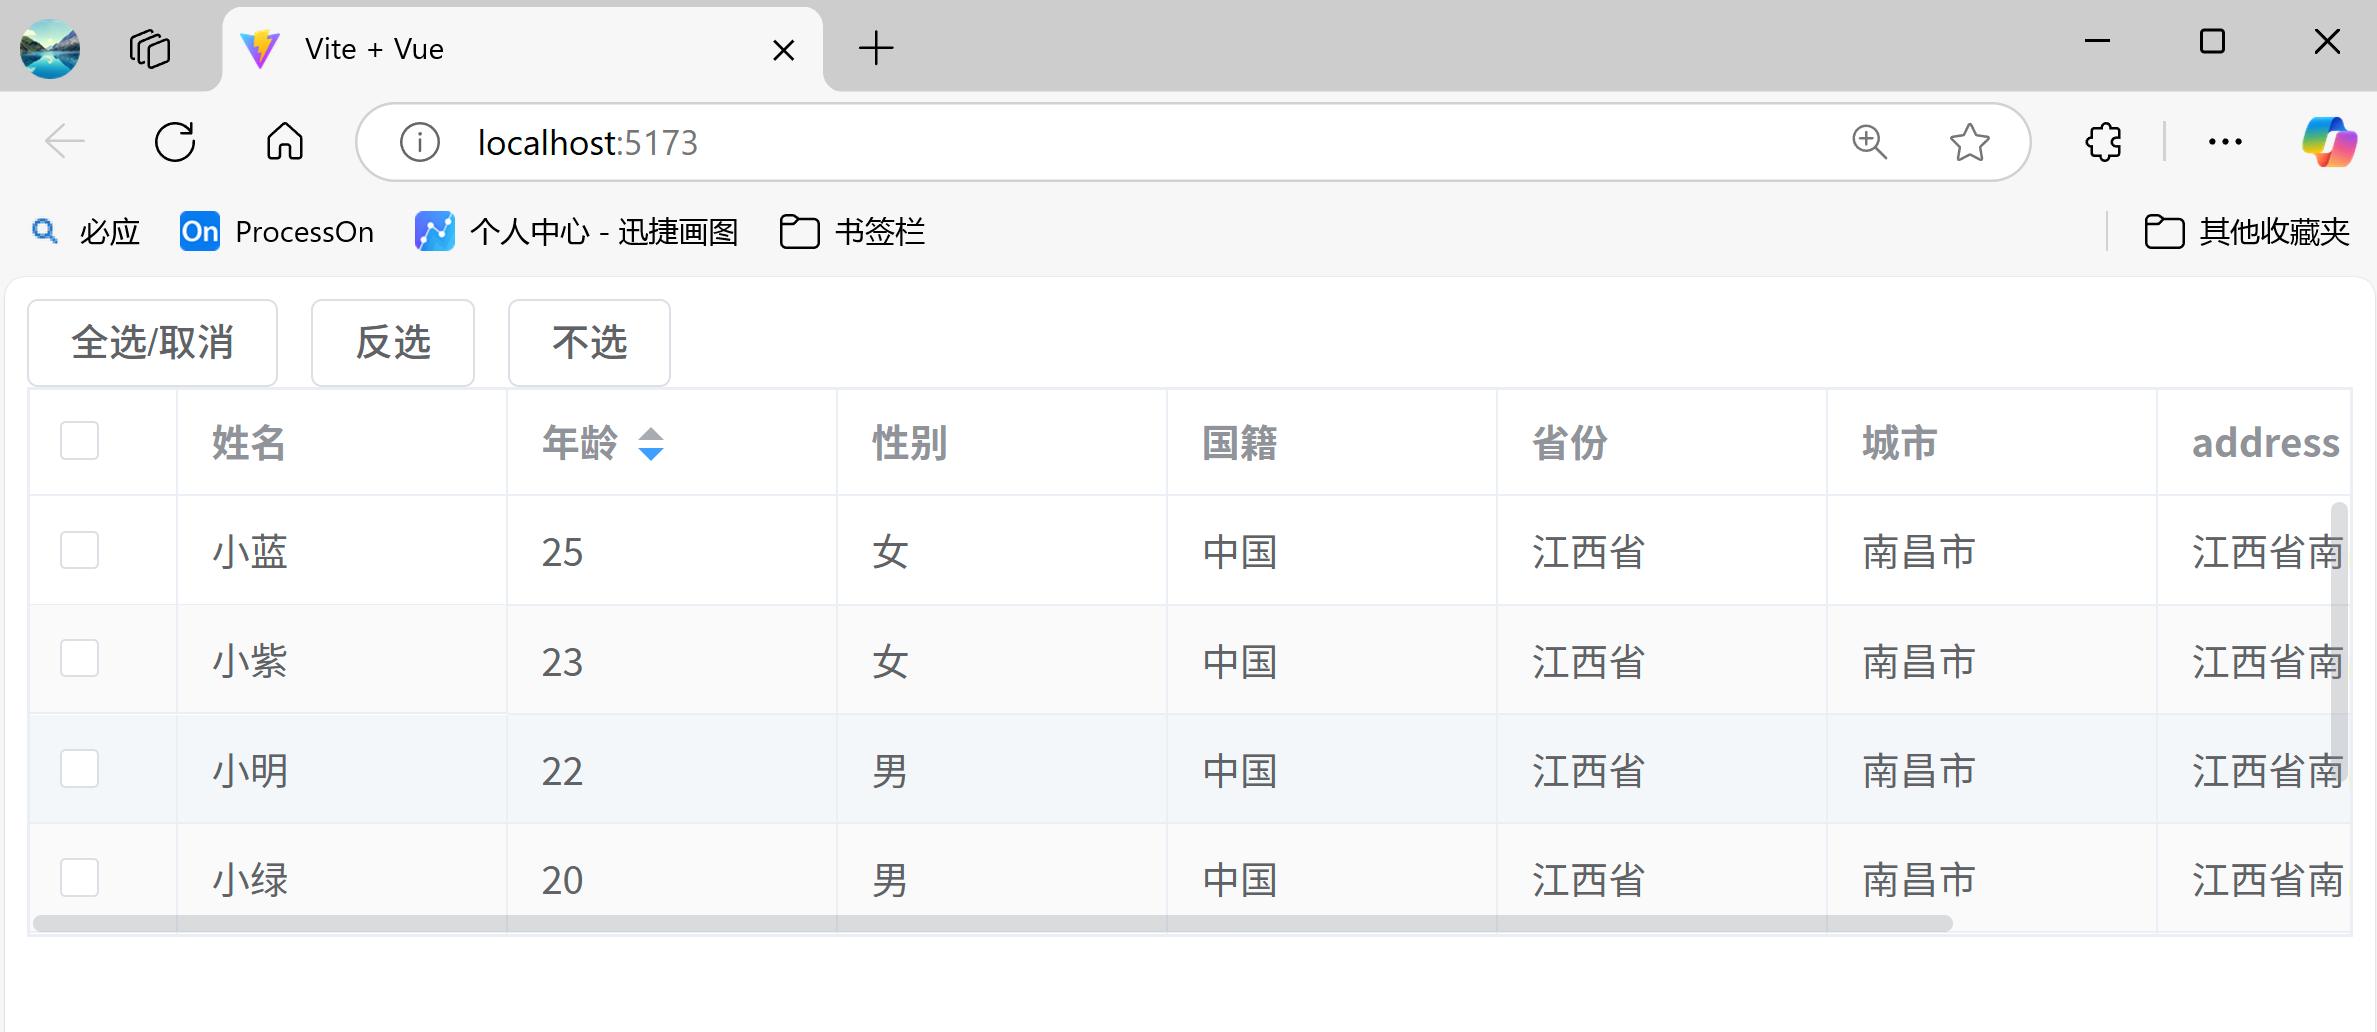Open the 个人中心 - 迅捷画图 bookmark
The height and width of the screenshot is (1032, 2377).
[577, 232]
